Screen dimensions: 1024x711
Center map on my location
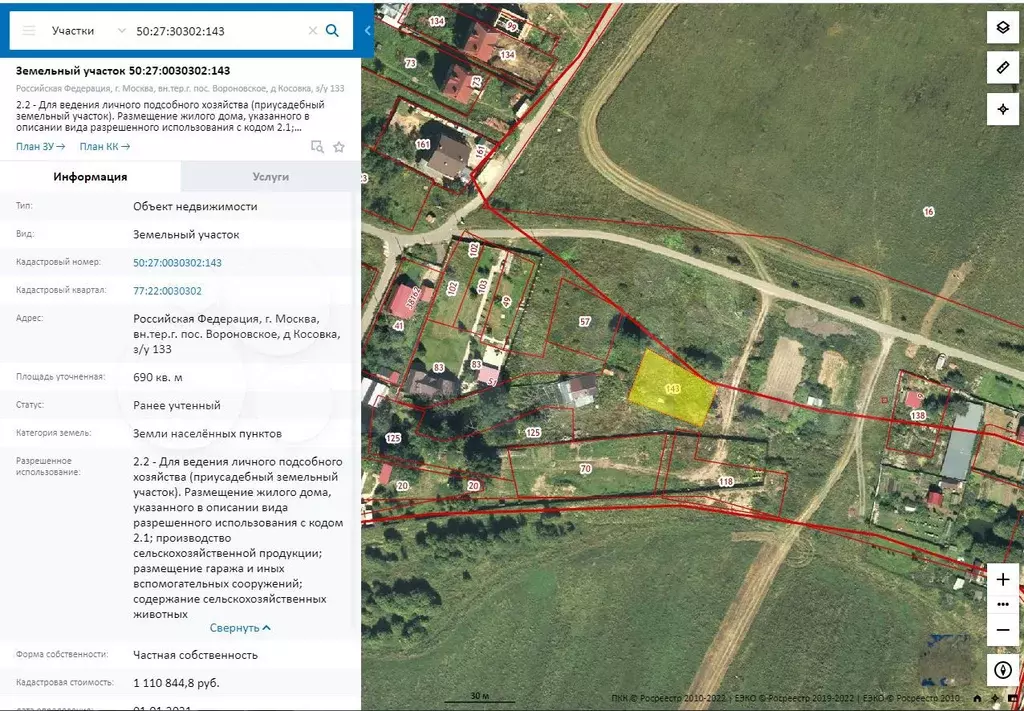pos(1002,108)
